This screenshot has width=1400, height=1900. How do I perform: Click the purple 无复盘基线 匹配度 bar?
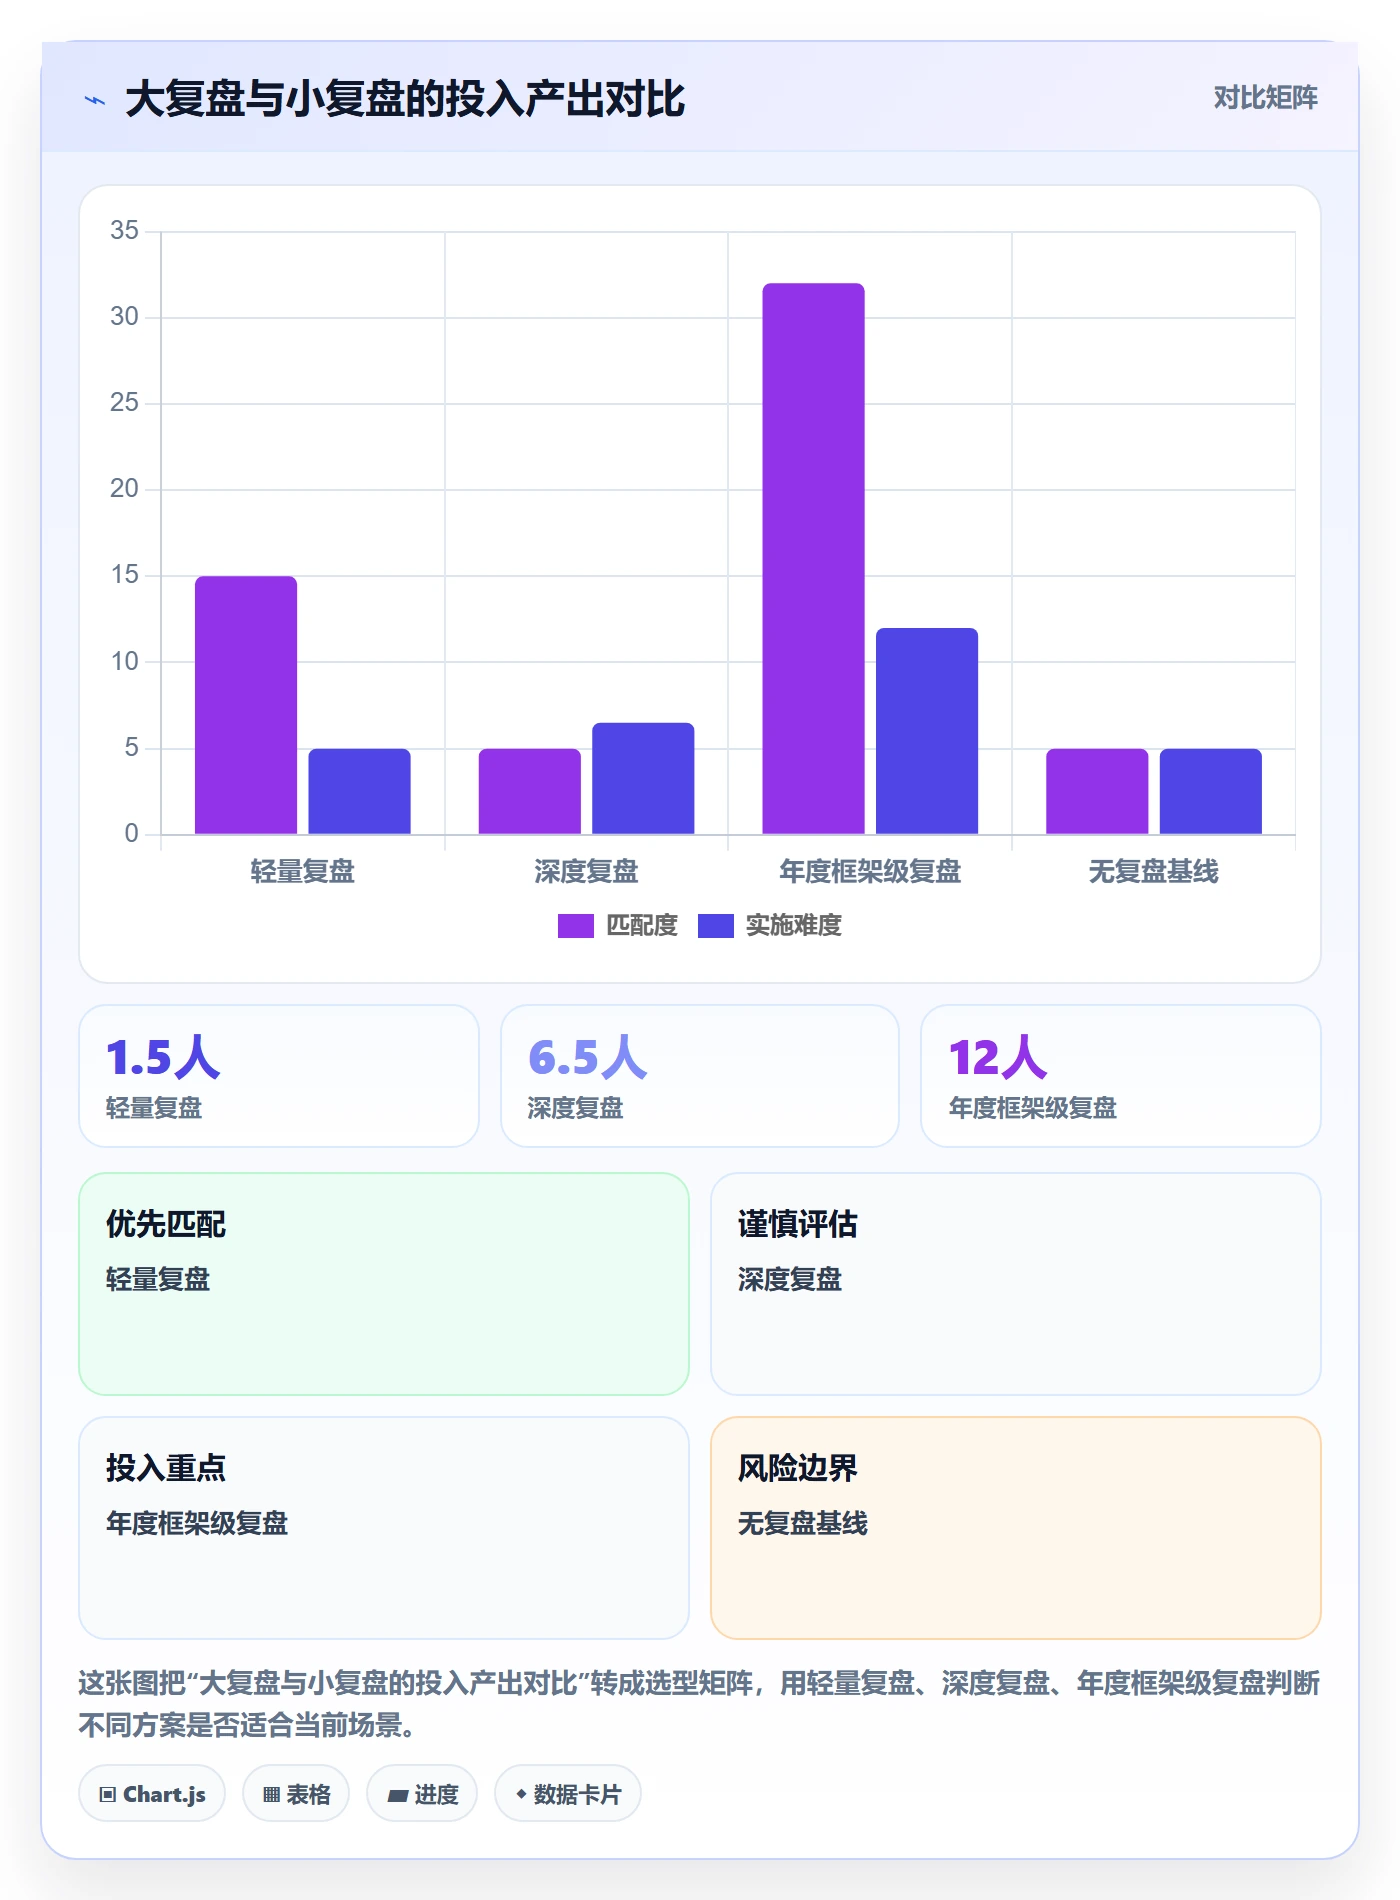[1097, 791]
